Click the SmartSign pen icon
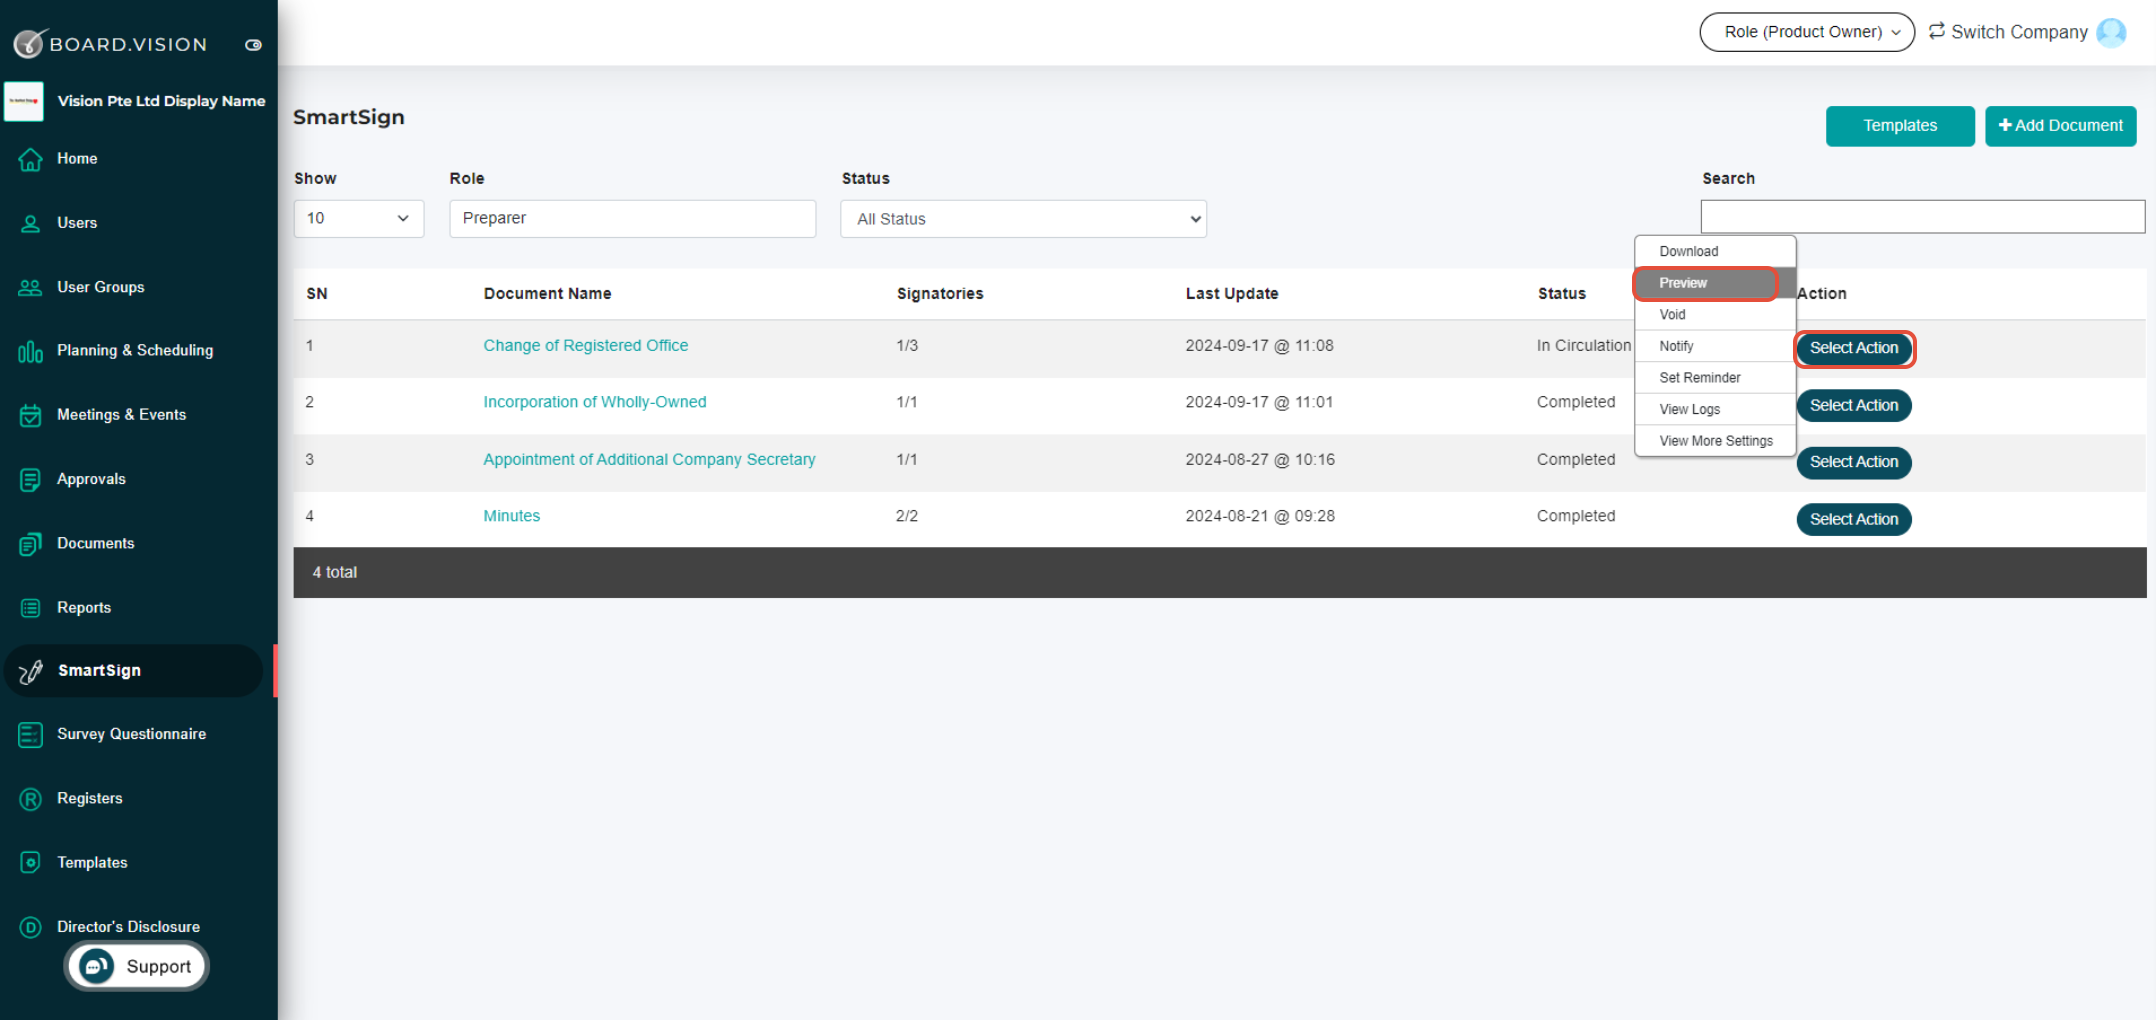The width and height of the screenshot is (2156, 1020). click(x=31, y=671)
